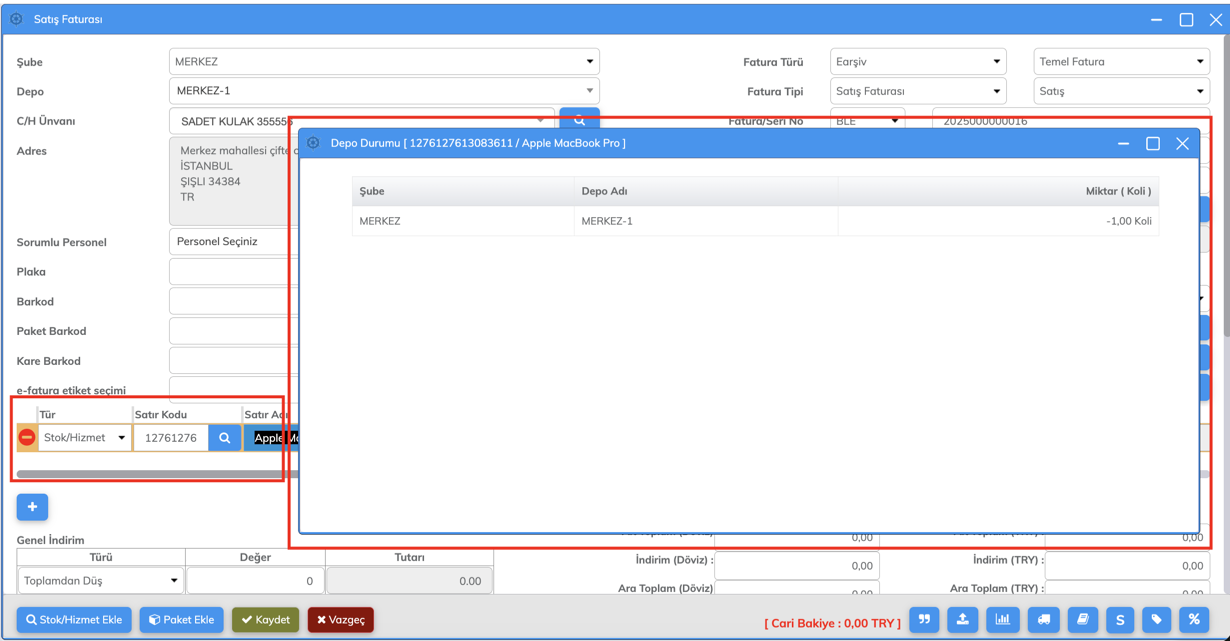
Task: Open the Şube dropdown showing MERKEZ
Action: tap(384, 62)
